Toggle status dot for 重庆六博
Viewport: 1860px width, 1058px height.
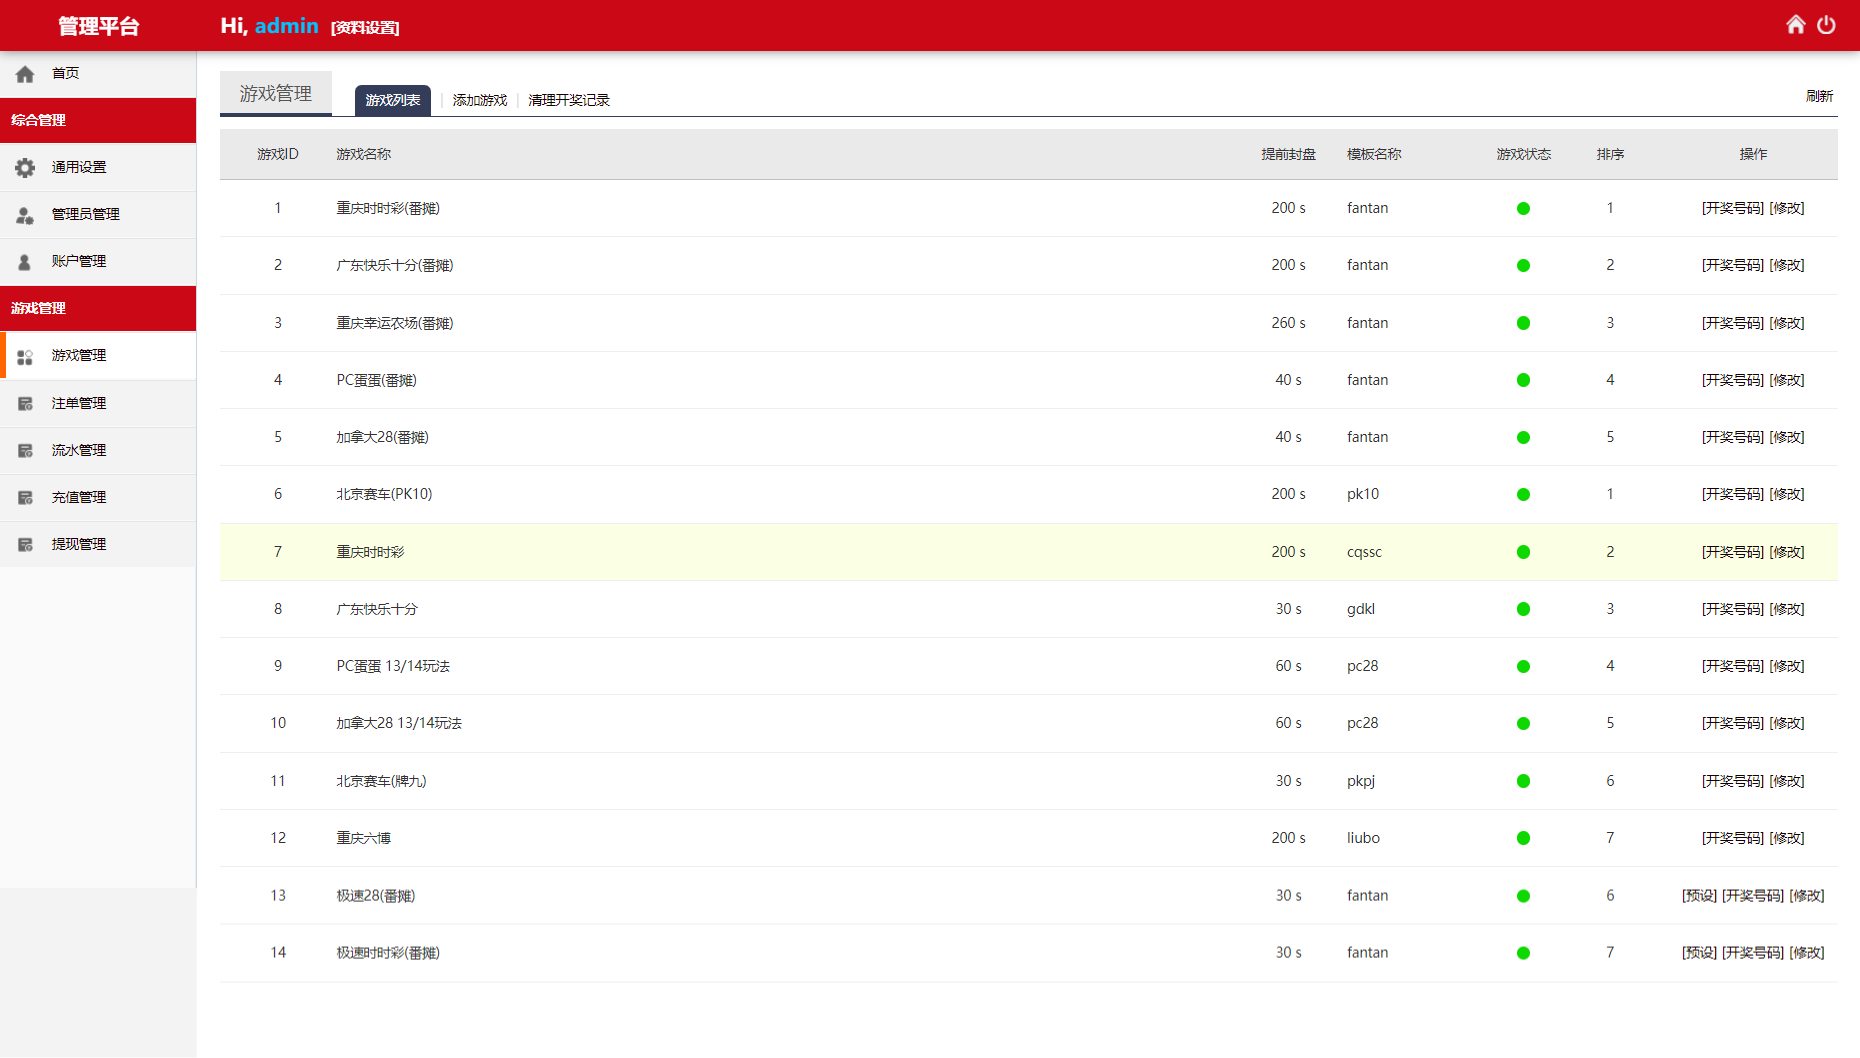tap(1523, 838)
